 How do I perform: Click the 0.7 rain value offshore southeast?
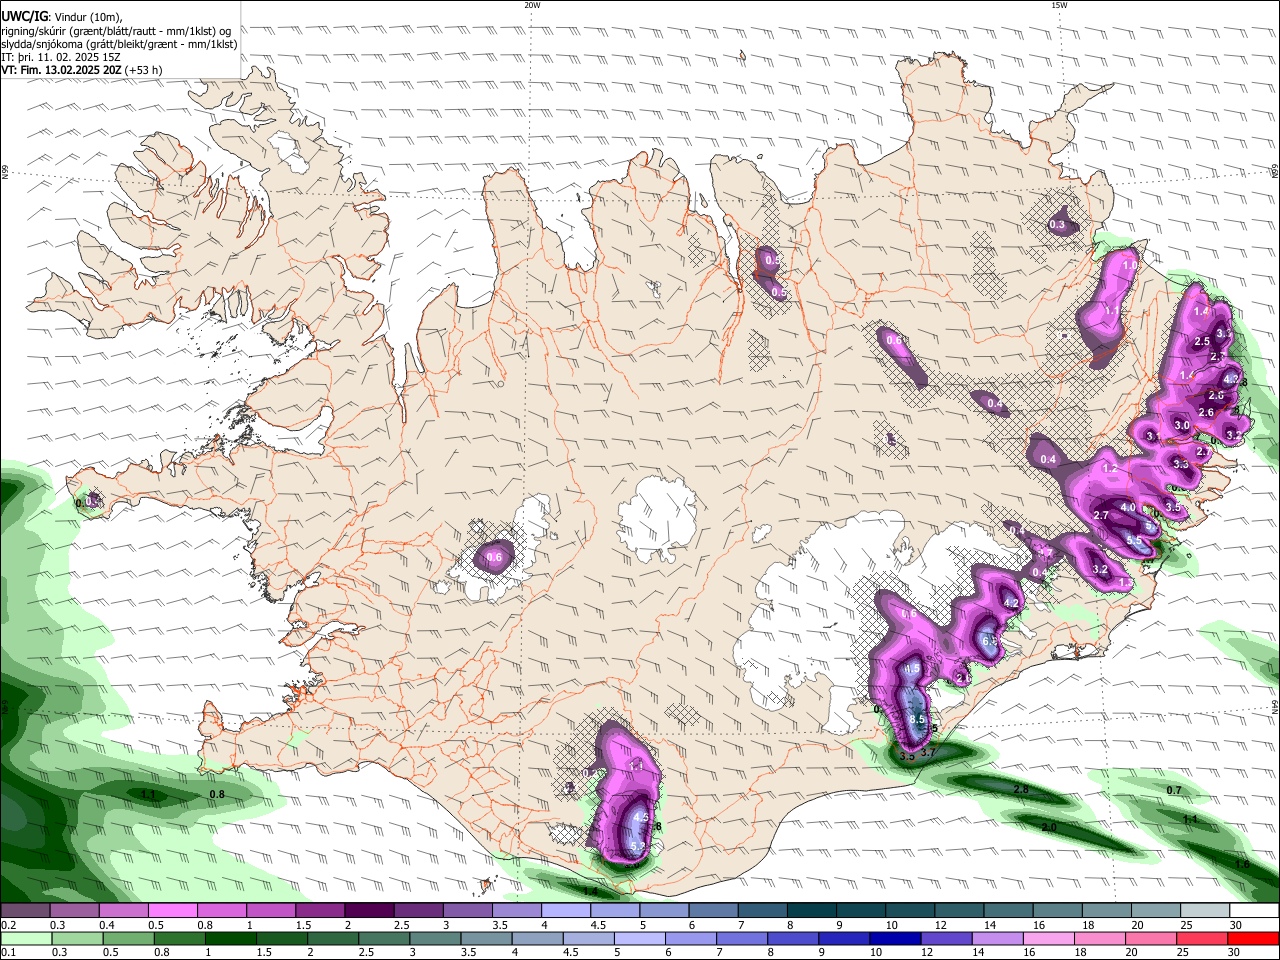(x=1174, y=790)
